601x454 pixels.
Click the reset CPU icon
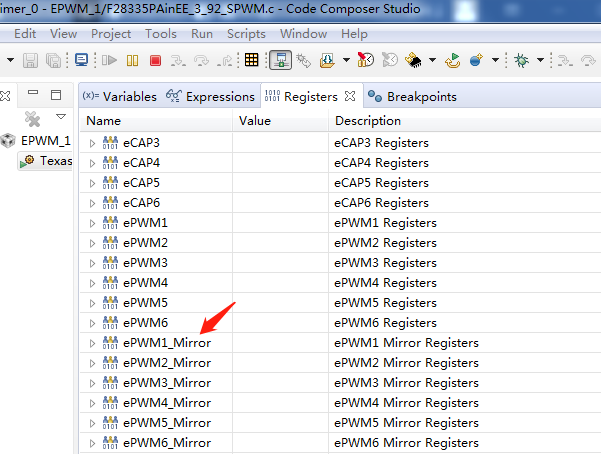tap(327, 60)
